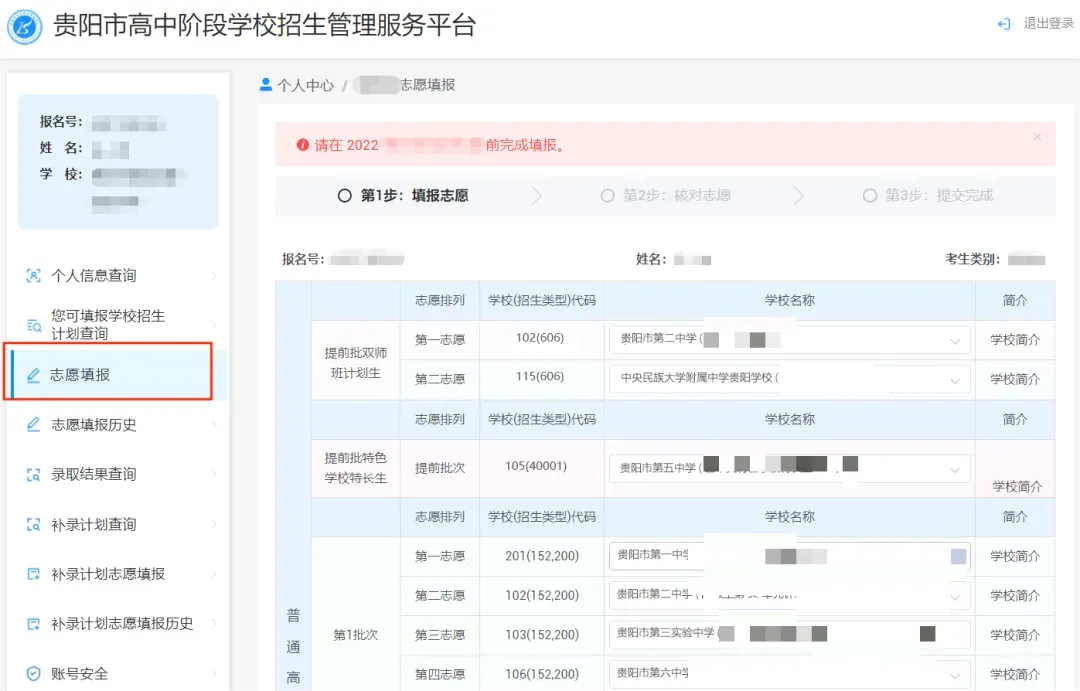Select the 个人信息查询 person icon in sidebar
Image resolution: width=1080 pixels, height=691 pixels.
pos(35,275)
